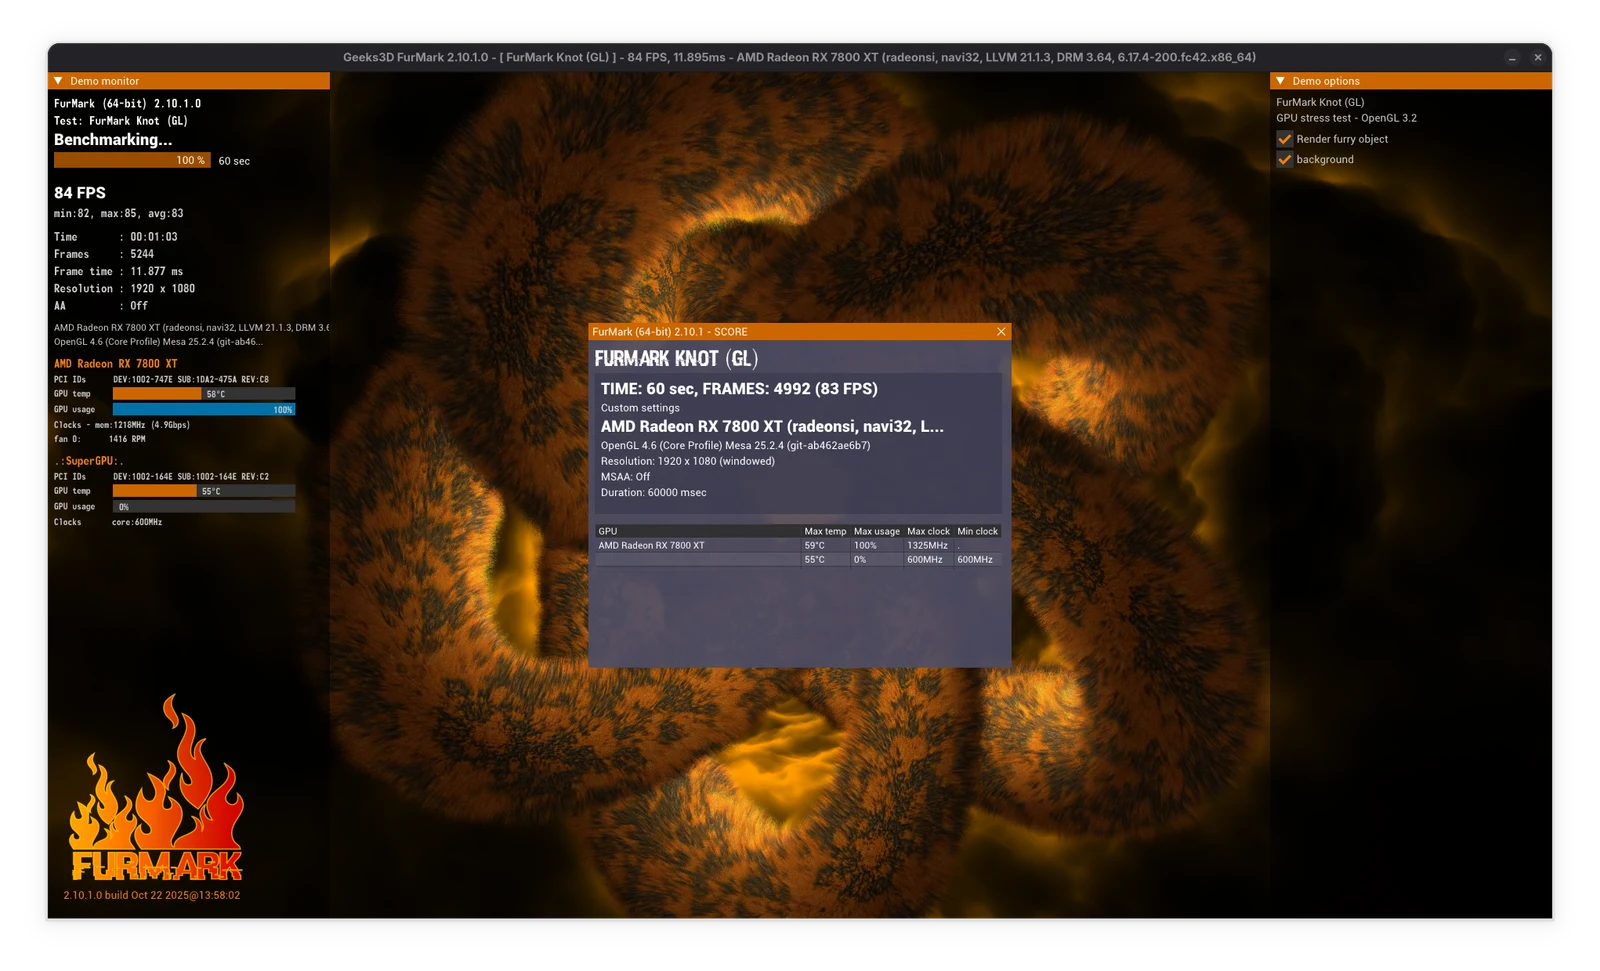
Task: Close the FurMark SCORE dialog
Action: pyautogui.click(x=1001, y=332)
